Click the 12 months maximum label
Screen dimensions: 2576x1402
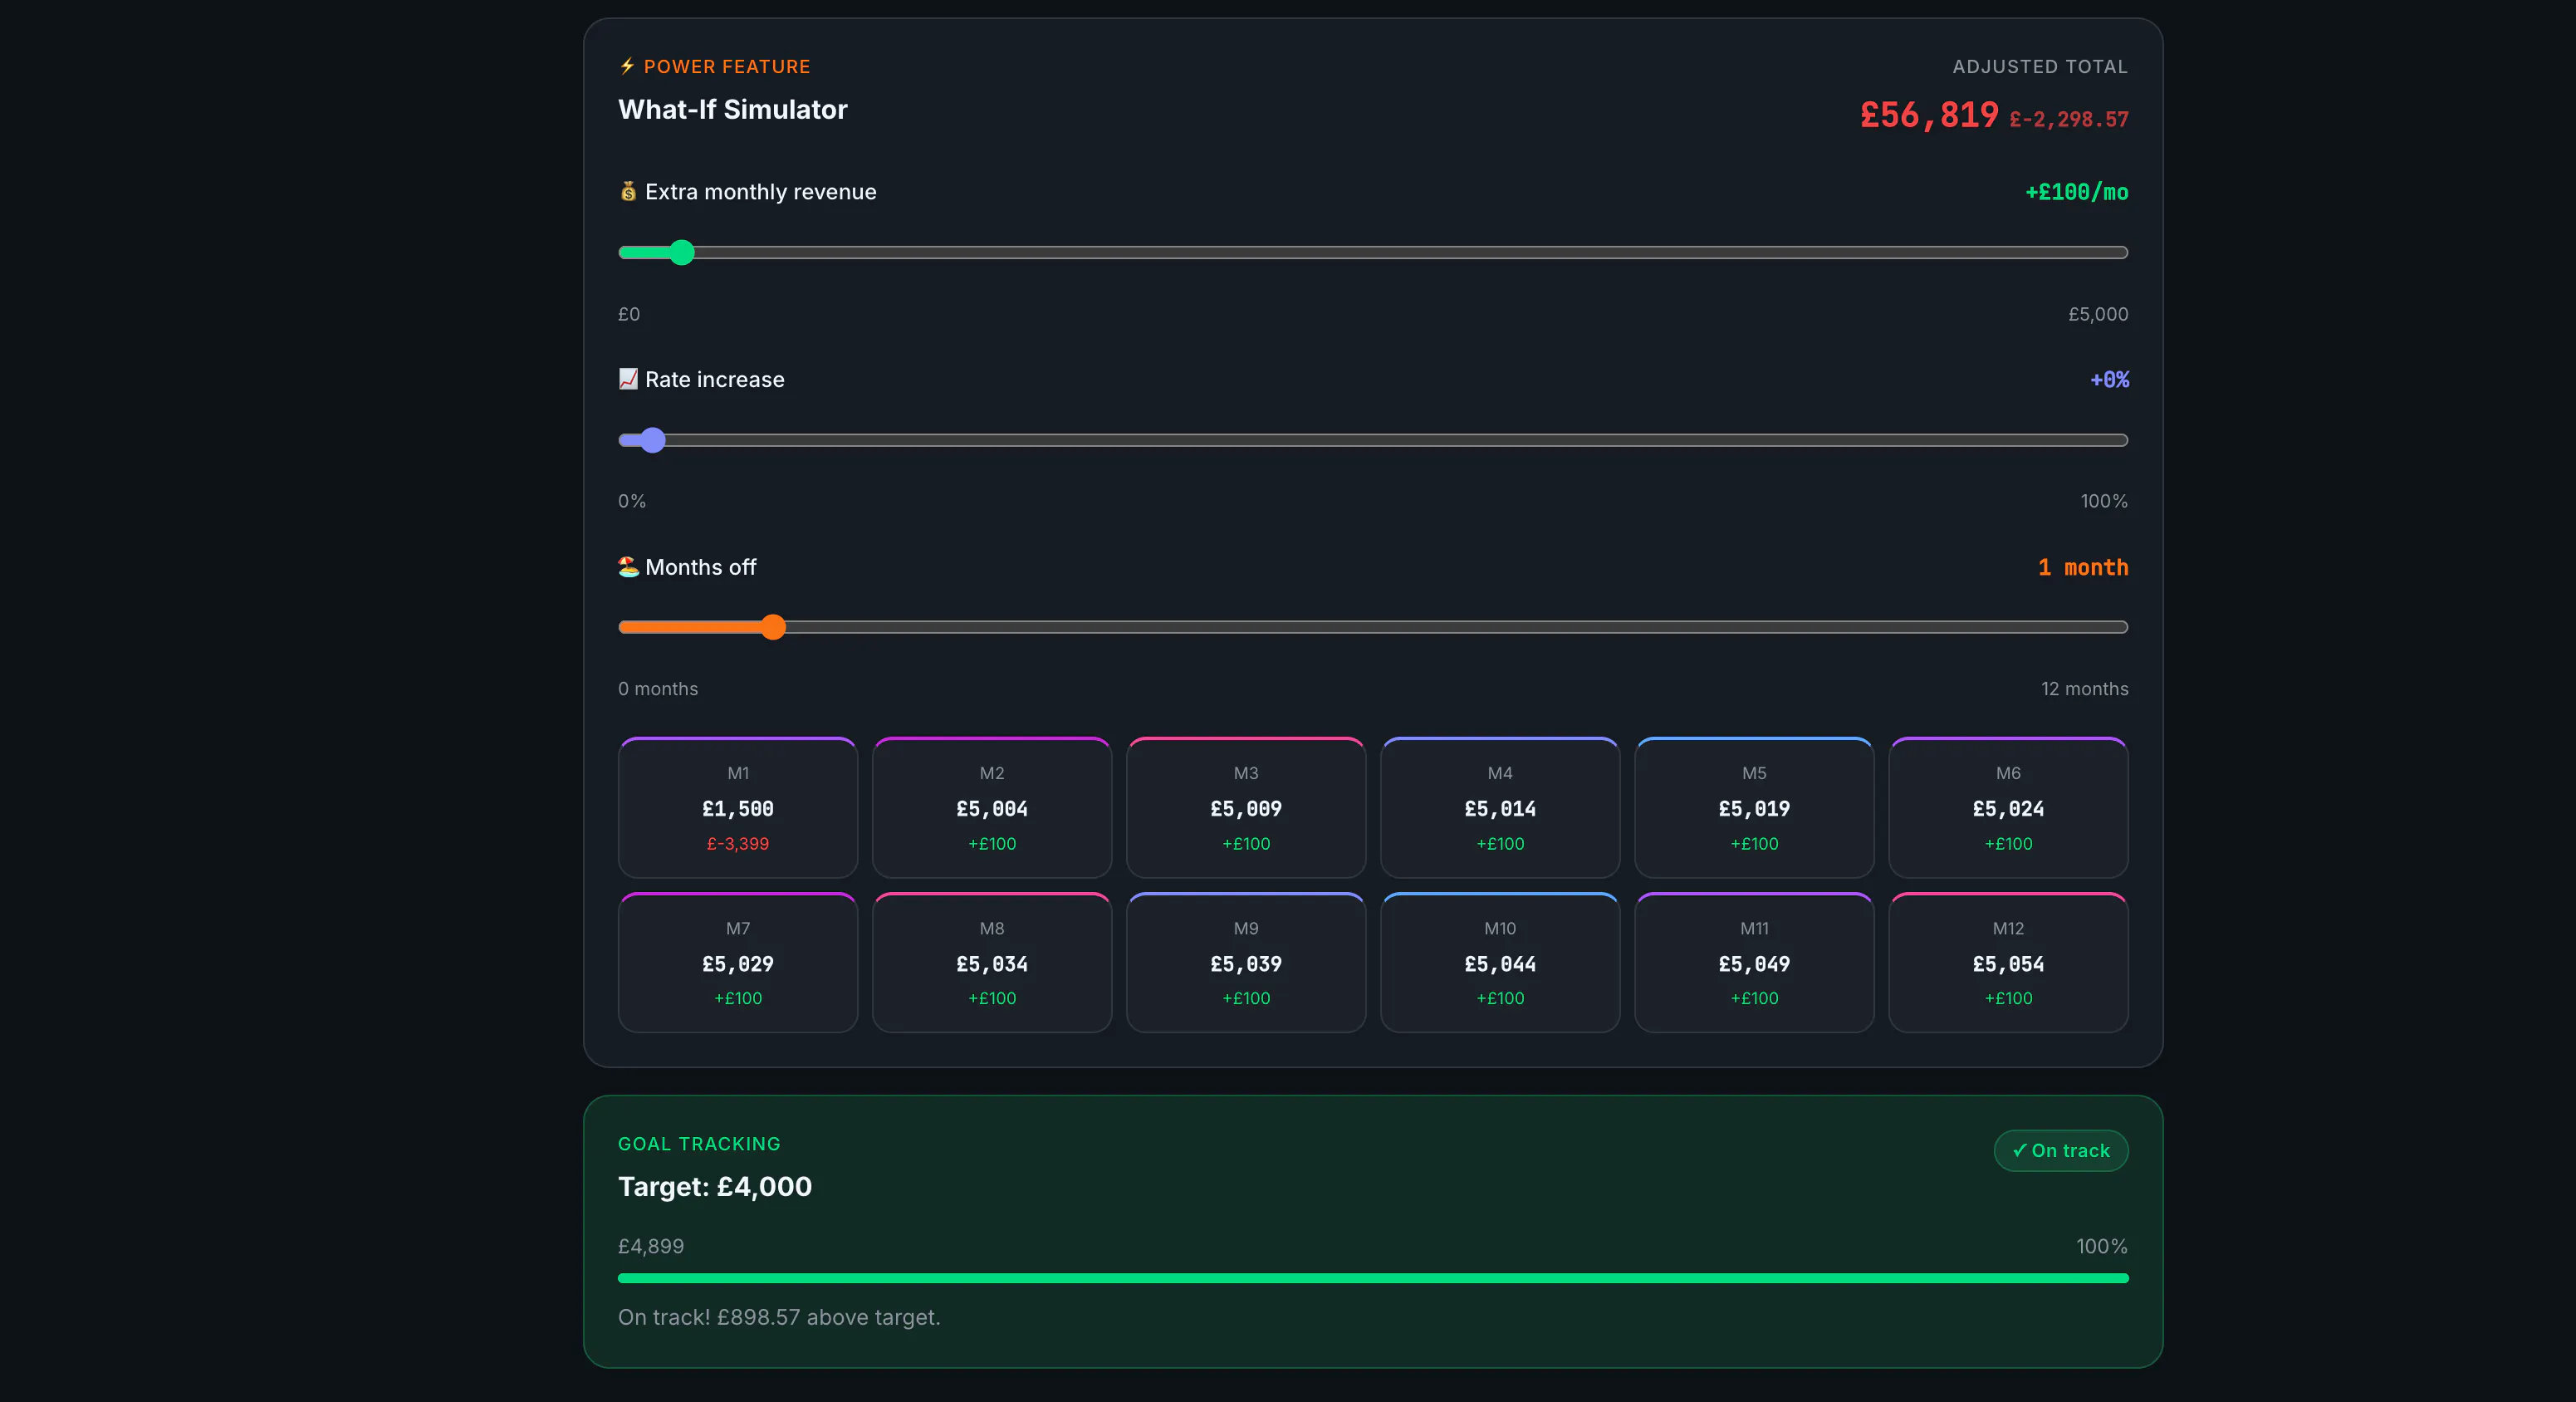[x=2084, y=689]
